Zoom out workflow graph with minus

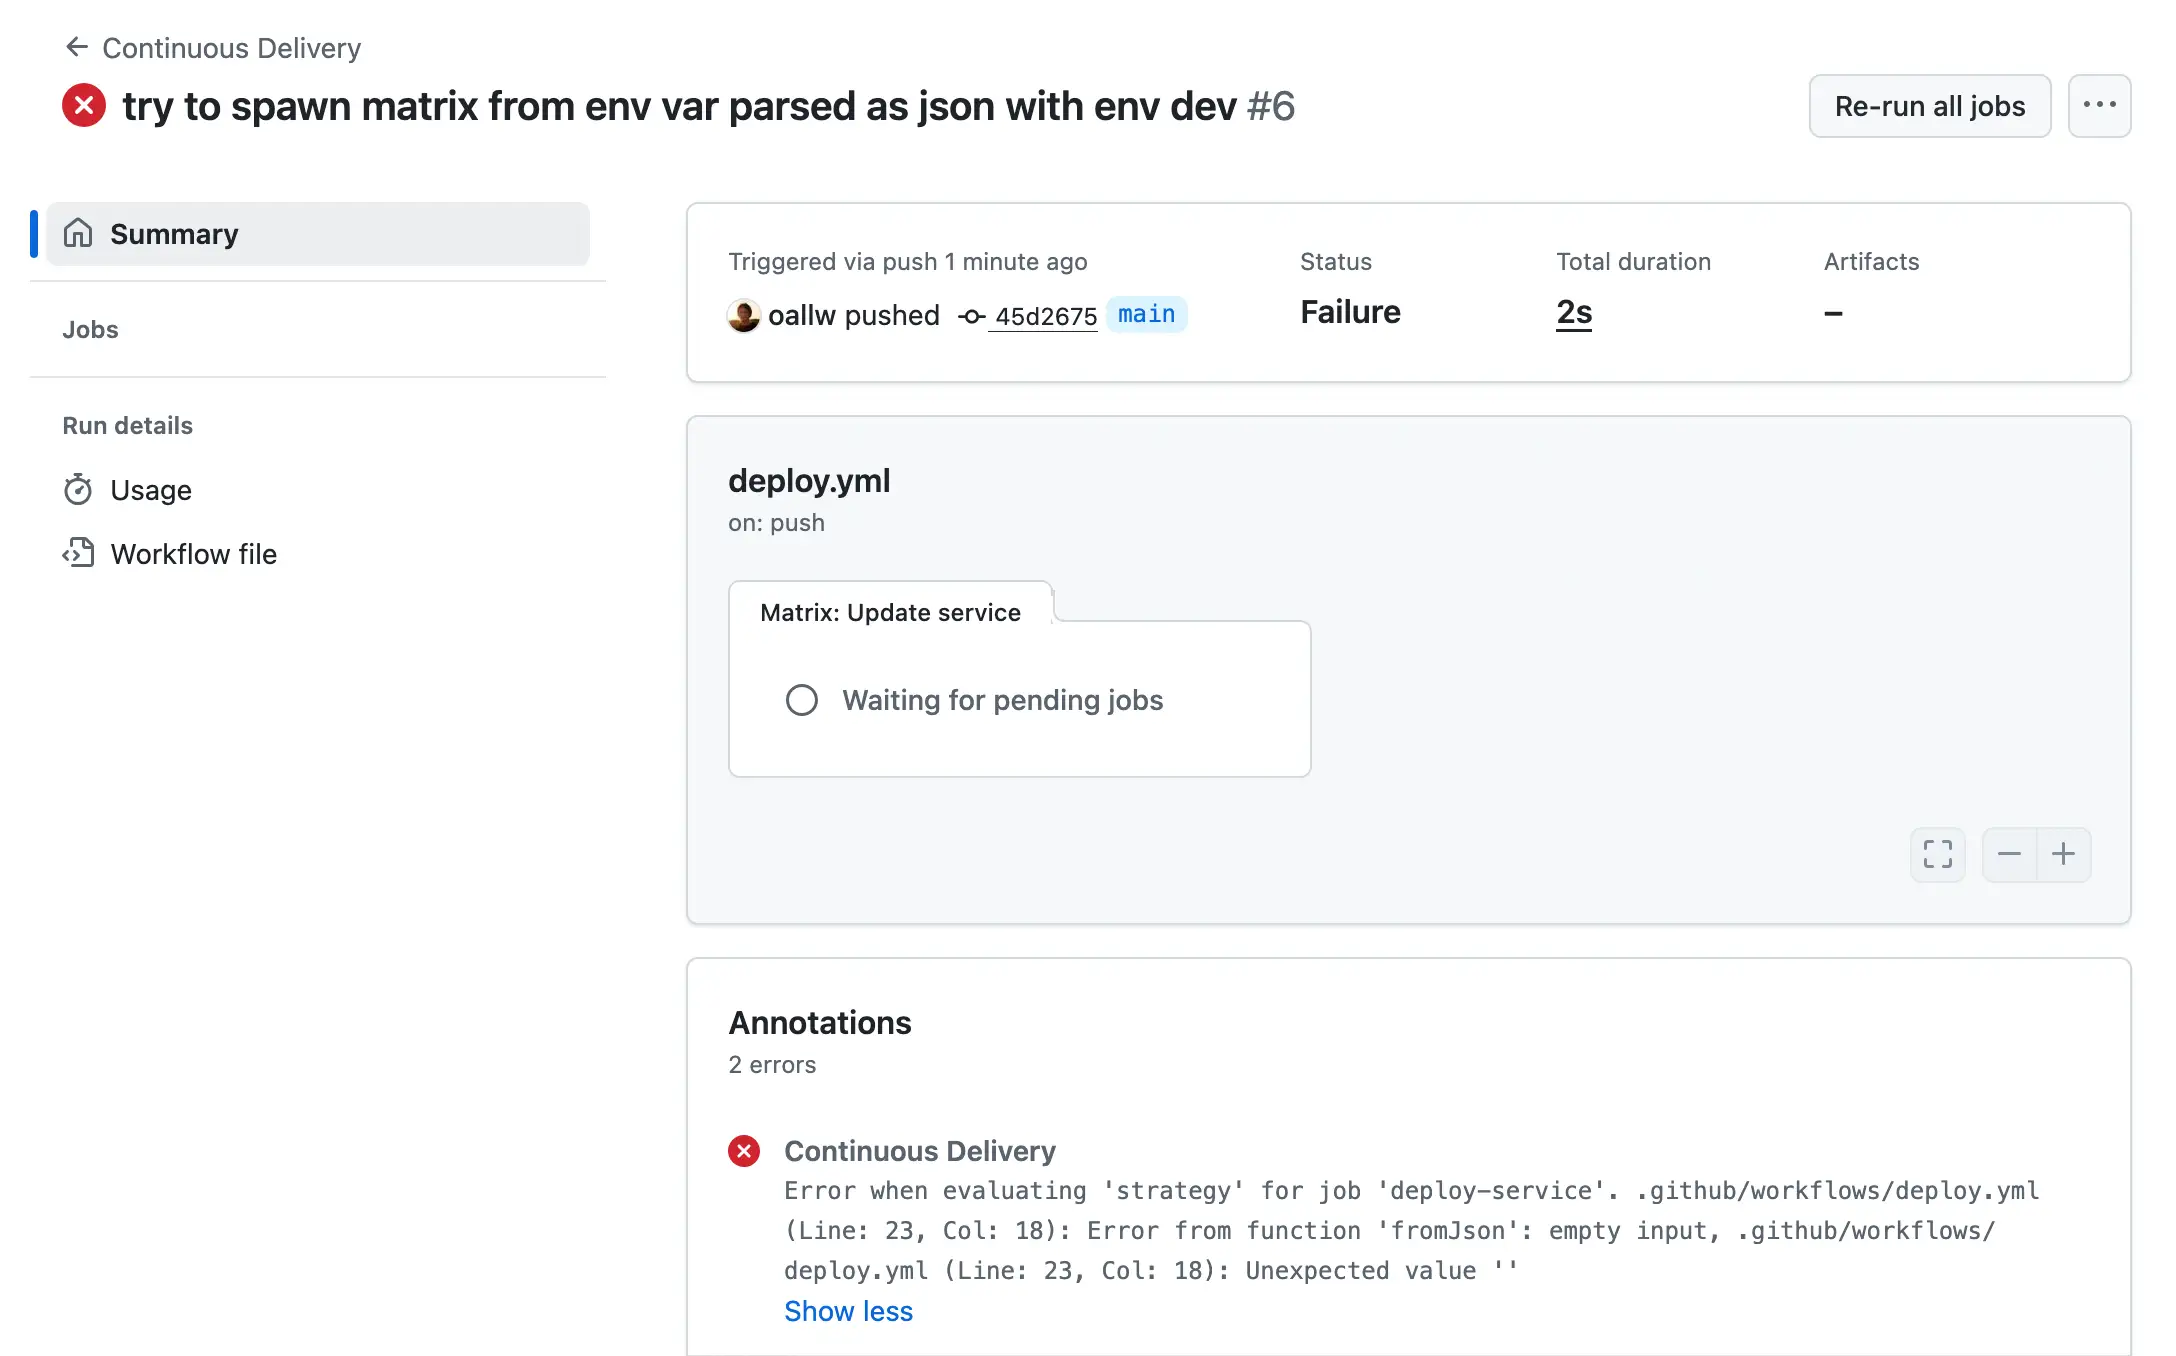point(2009,854)
